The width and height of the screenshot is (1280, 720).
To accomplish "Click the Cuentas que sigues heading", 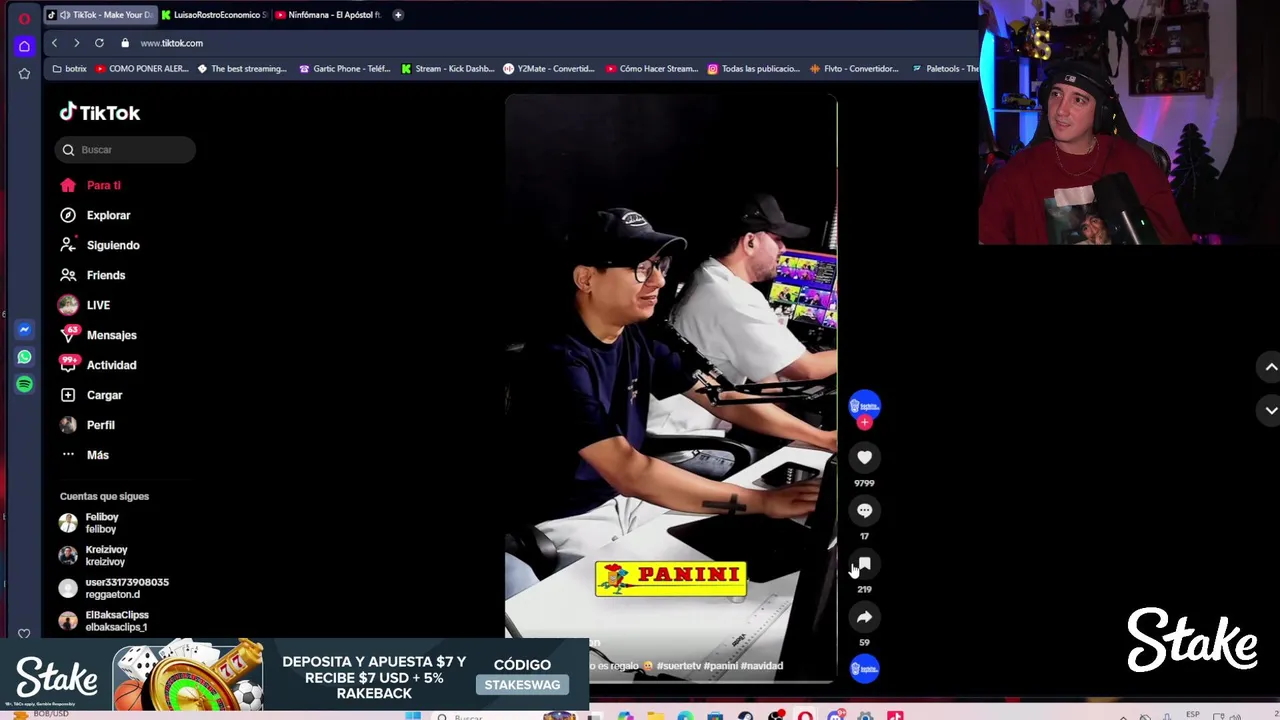I will pyautogui.click(x=104, y=496).
